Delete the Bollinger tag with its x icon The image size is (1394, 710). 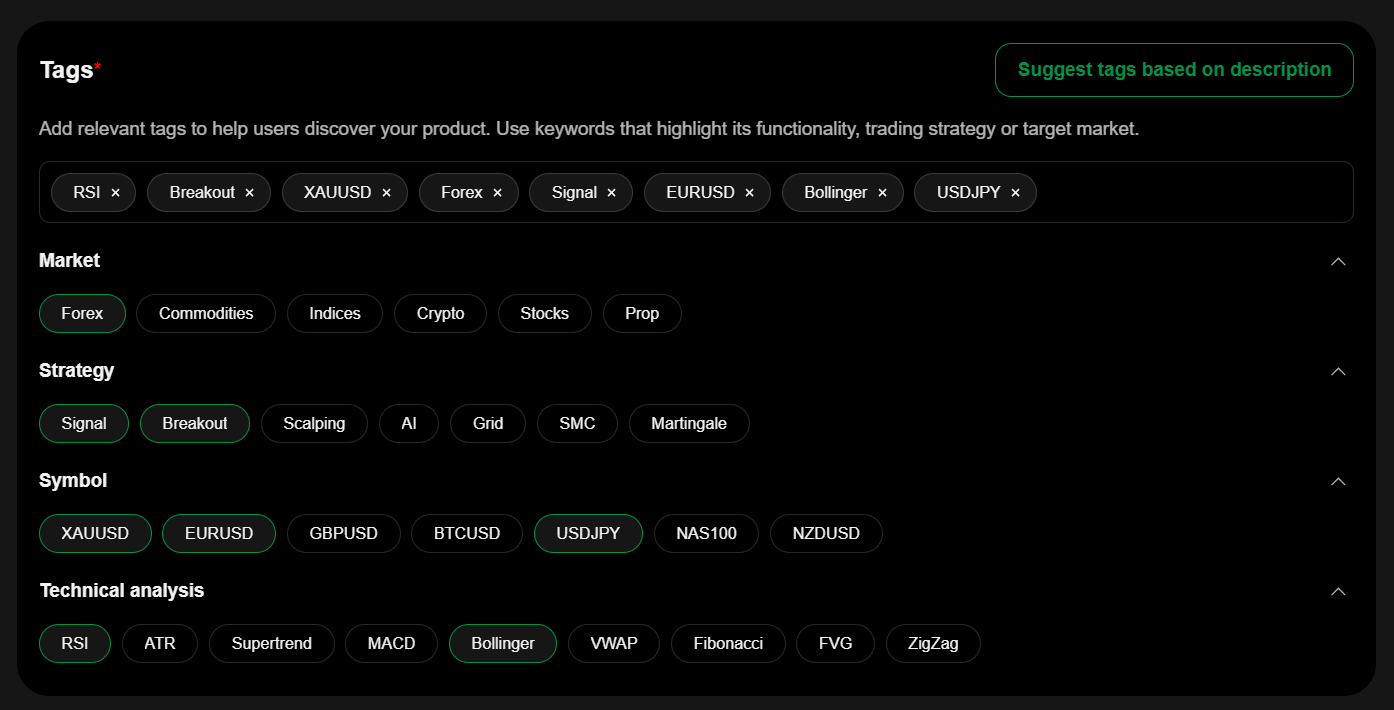coord(883,193)
